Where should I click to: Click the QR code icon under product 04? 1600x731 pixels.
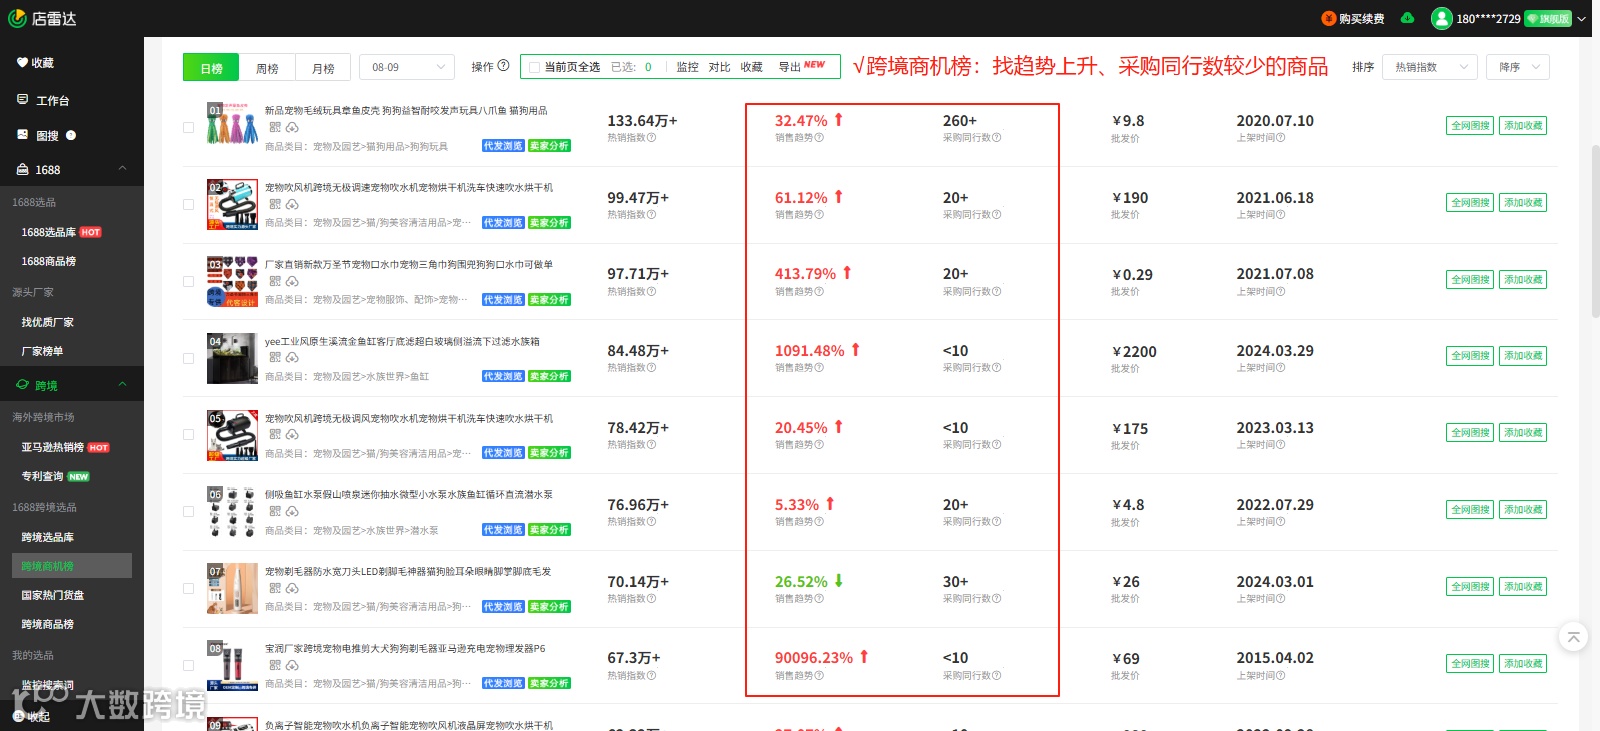pyautogui.click(x=275, y=357)
